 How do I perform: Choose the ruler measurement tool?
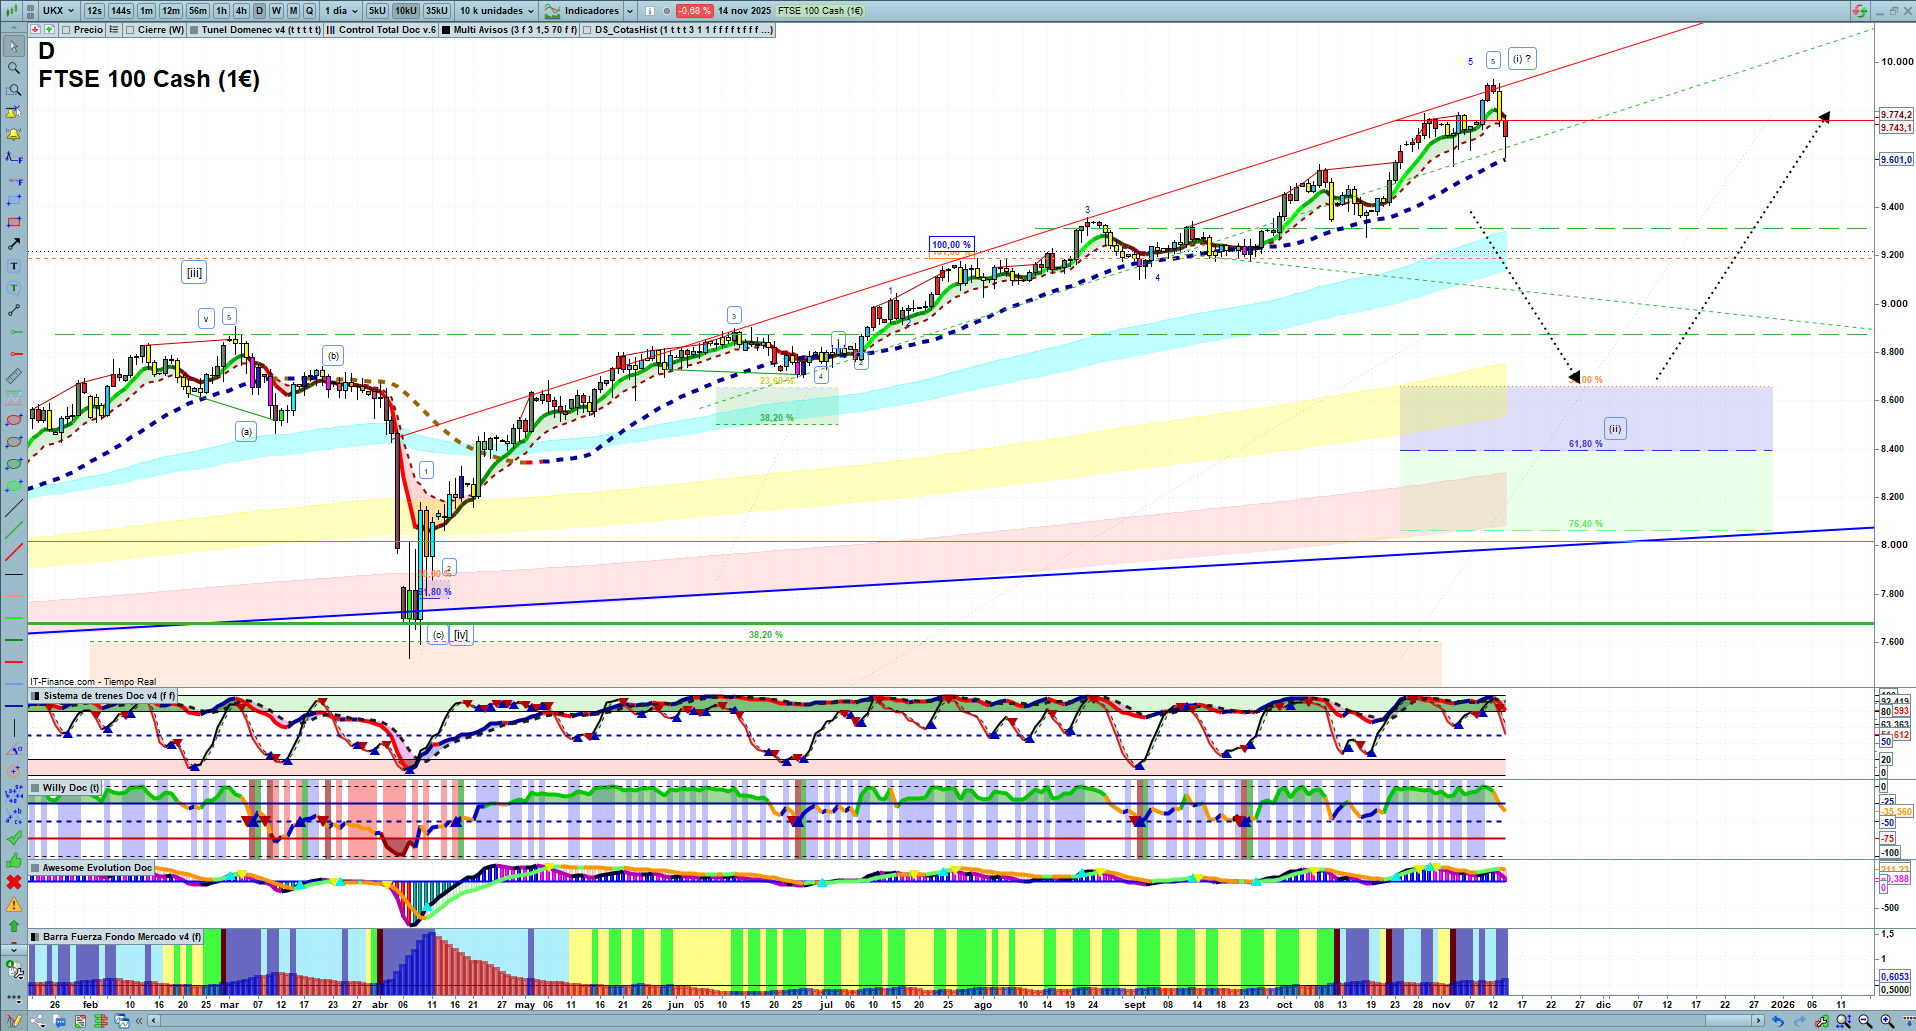point(13,376)
